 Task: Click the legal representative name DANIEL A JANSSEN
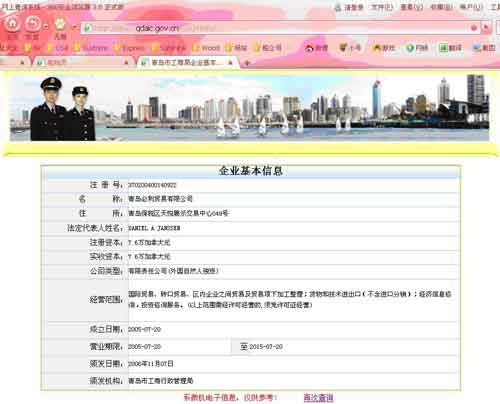154,228
